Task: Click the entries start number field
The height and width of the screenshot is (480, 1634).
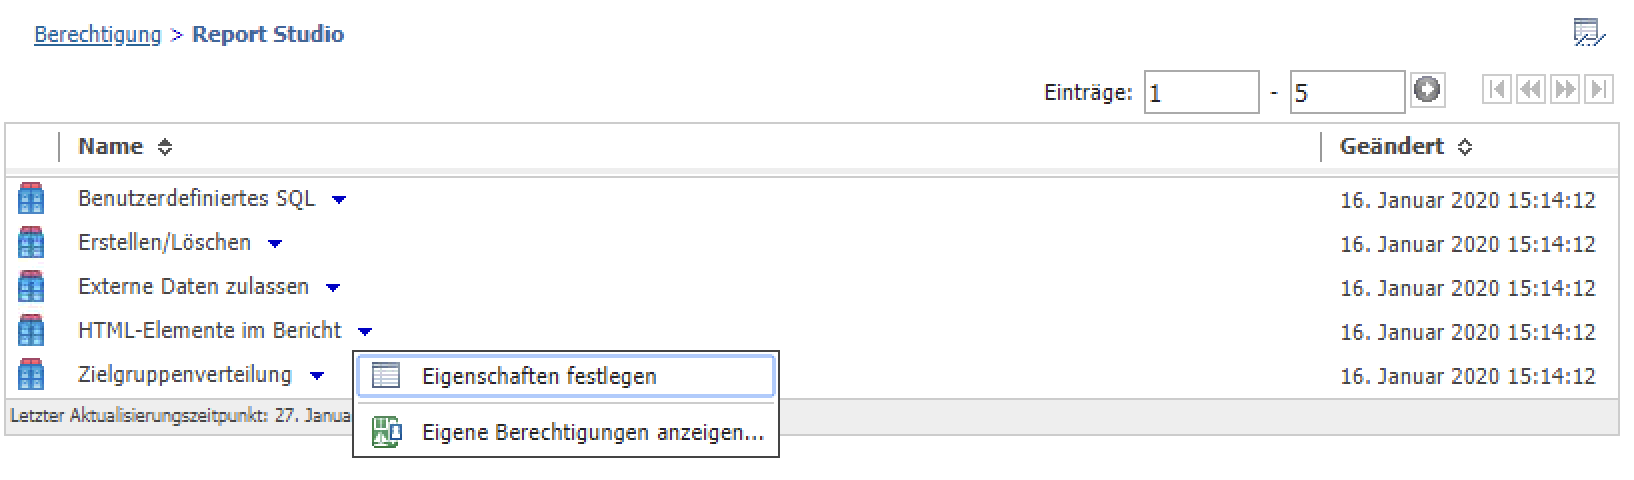Action: [1201, 93]
